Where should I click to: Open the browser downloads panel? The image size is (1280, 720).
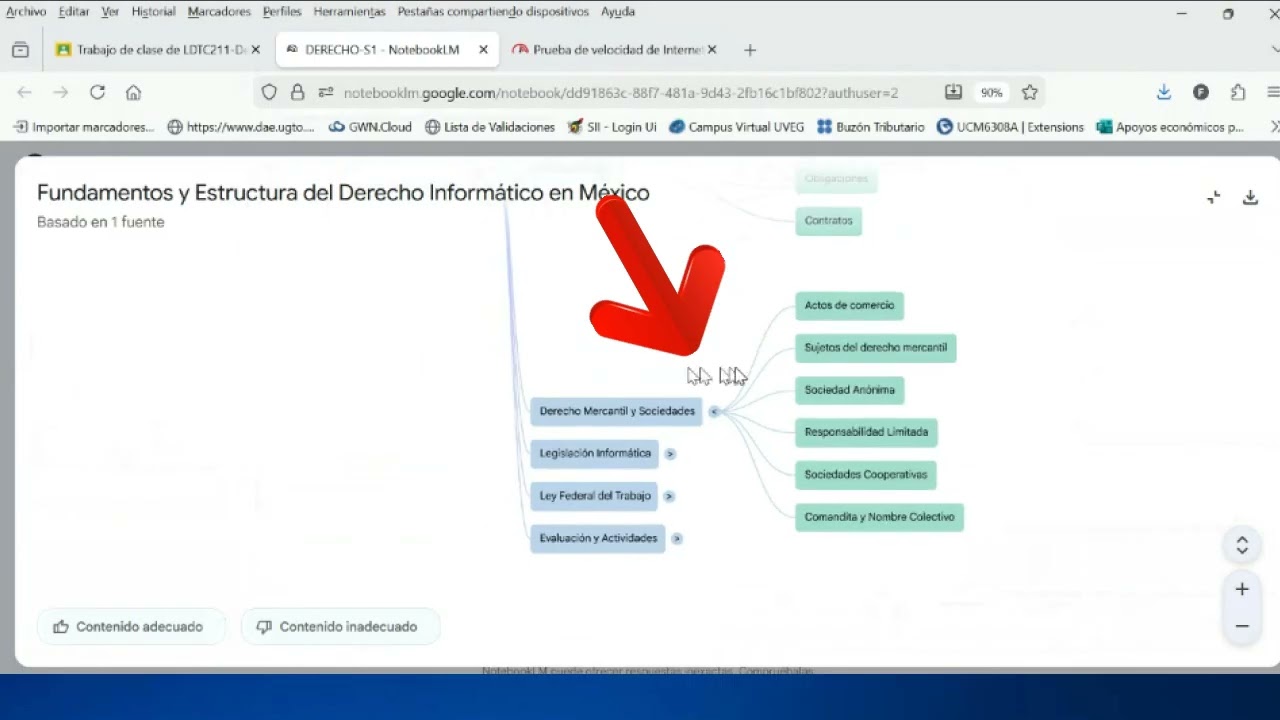[1164, 92]
